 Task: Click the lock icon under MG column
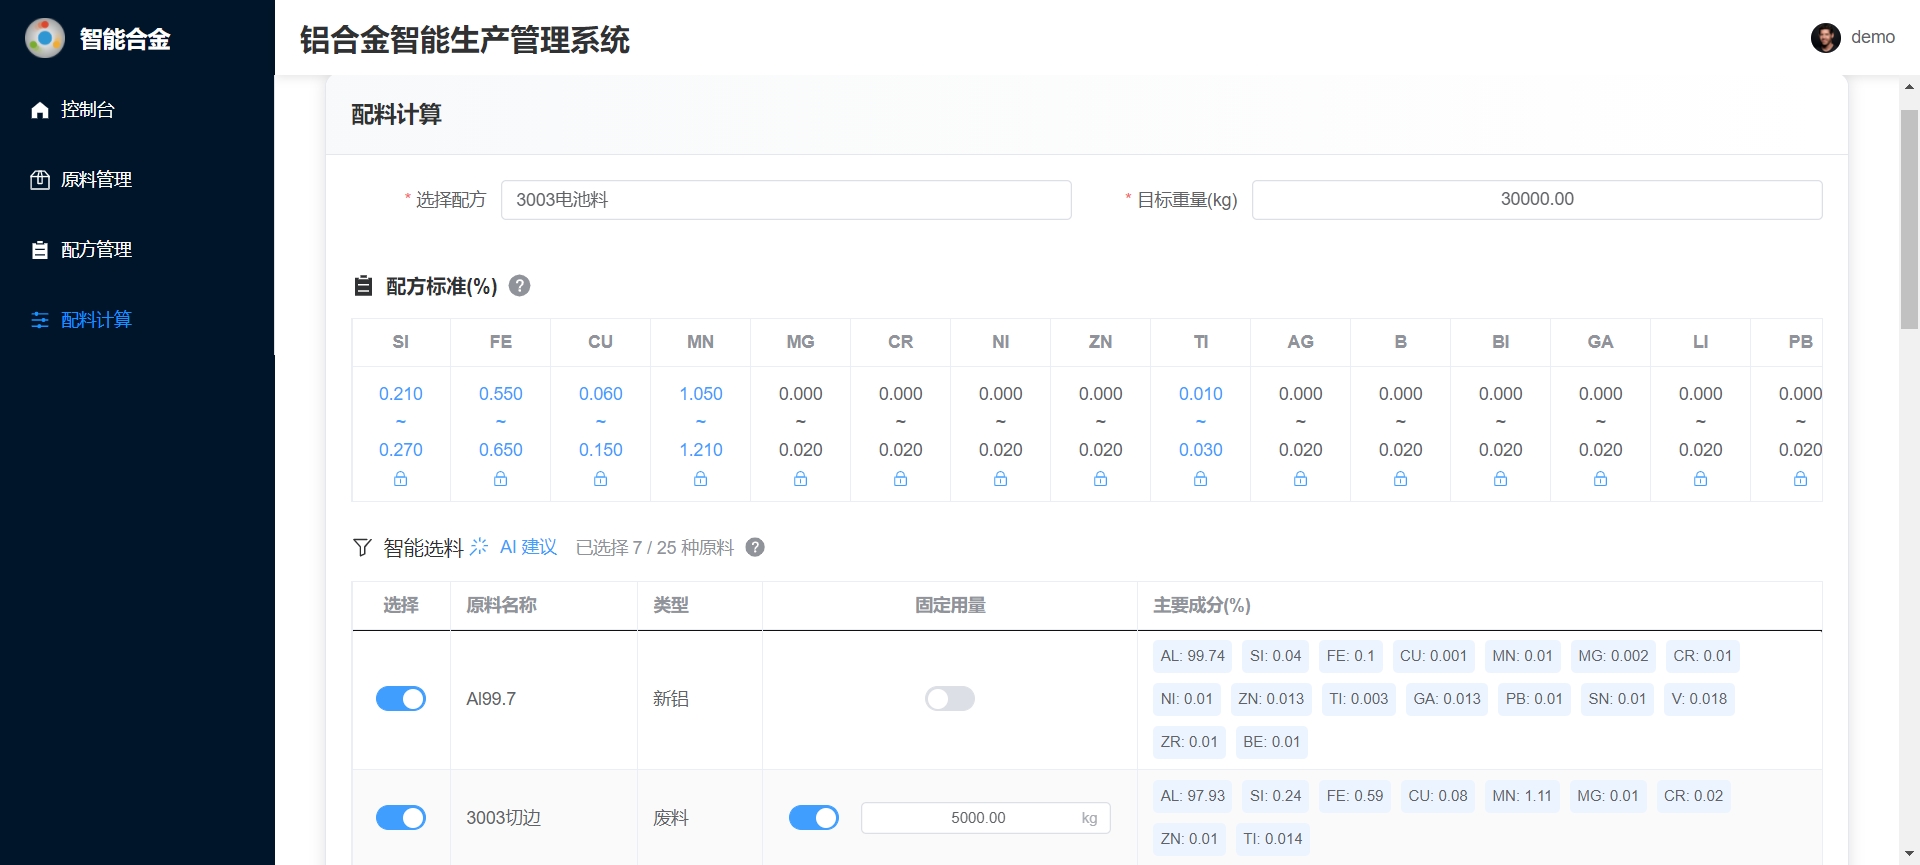click(800, 479)
